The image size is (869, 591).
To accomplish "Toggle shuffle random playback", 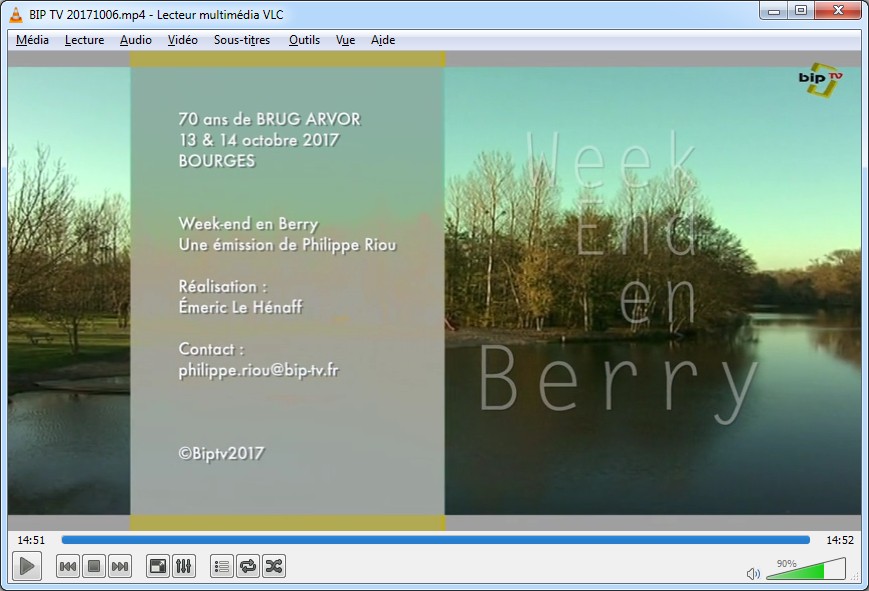I will (274, 566).
